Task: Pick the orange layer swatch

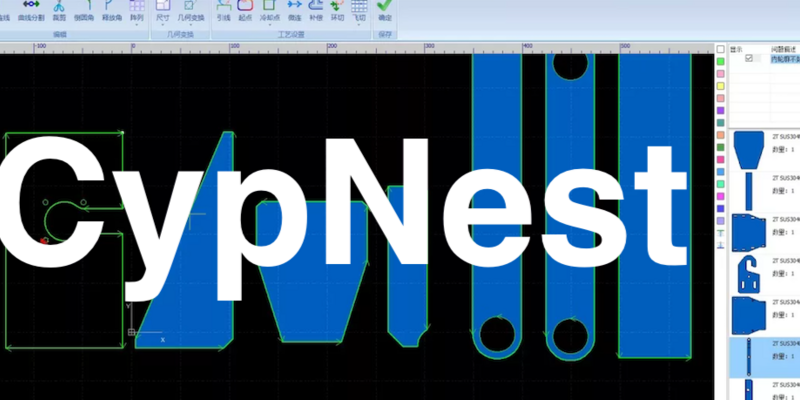Action: point(720,135)
